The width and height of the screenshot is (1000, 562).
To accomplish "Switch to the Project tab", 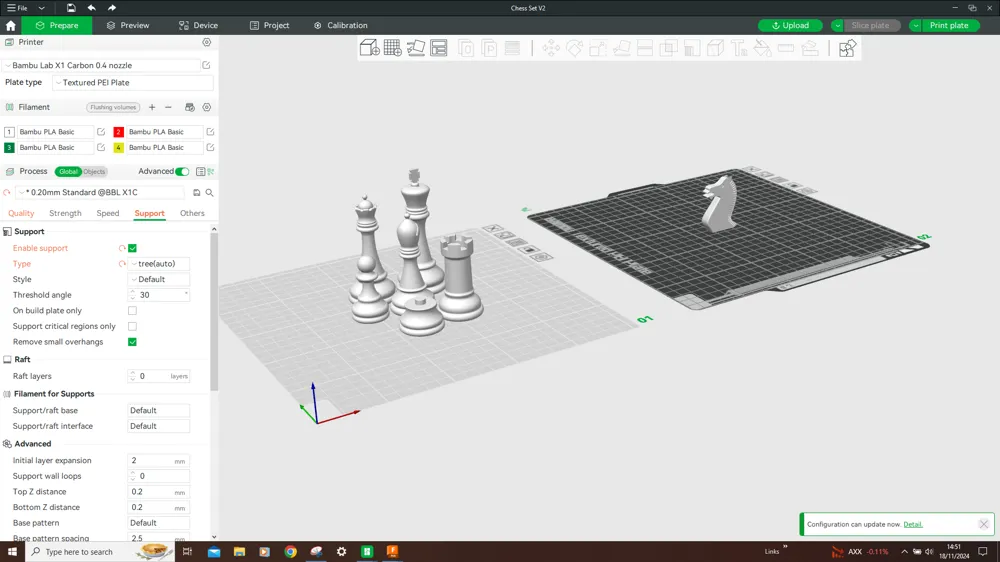I will click(x=269, y=26).
